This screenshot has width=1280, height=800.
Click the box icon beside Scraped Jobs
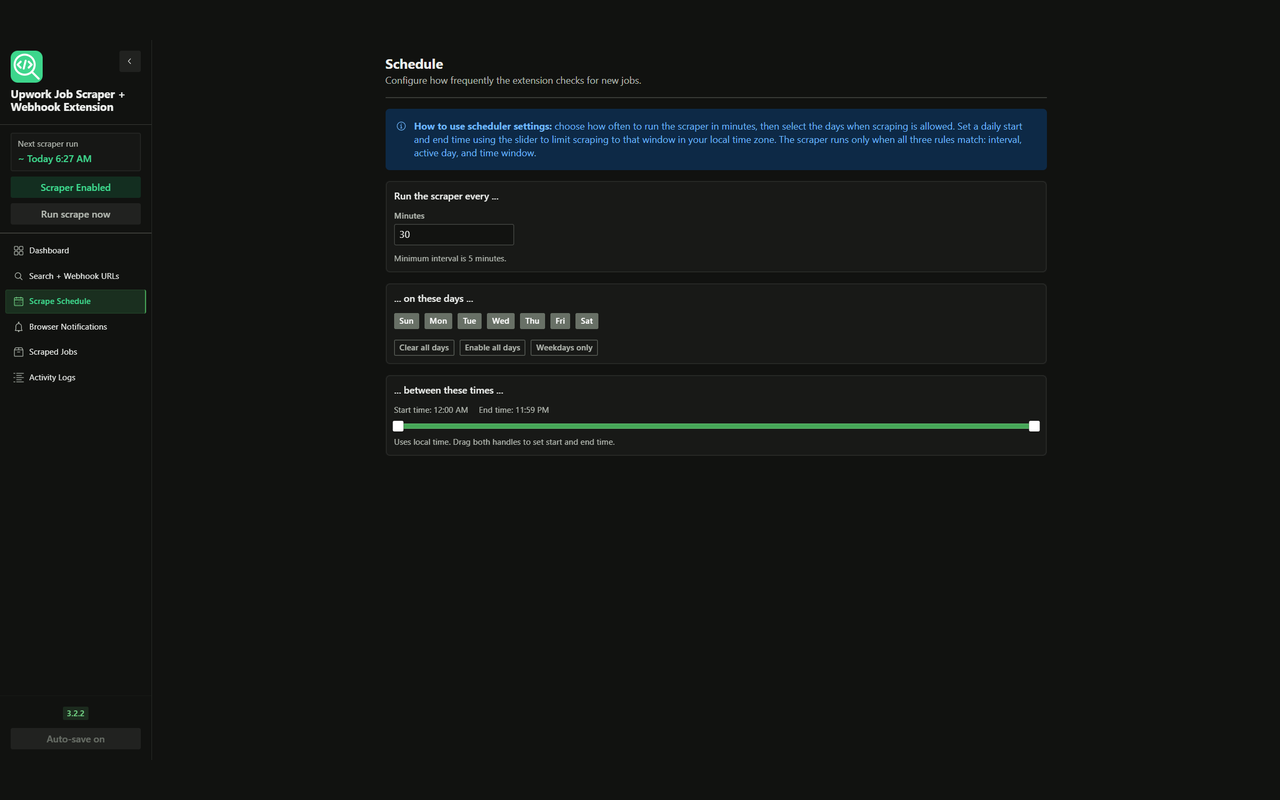pos(18,352)
